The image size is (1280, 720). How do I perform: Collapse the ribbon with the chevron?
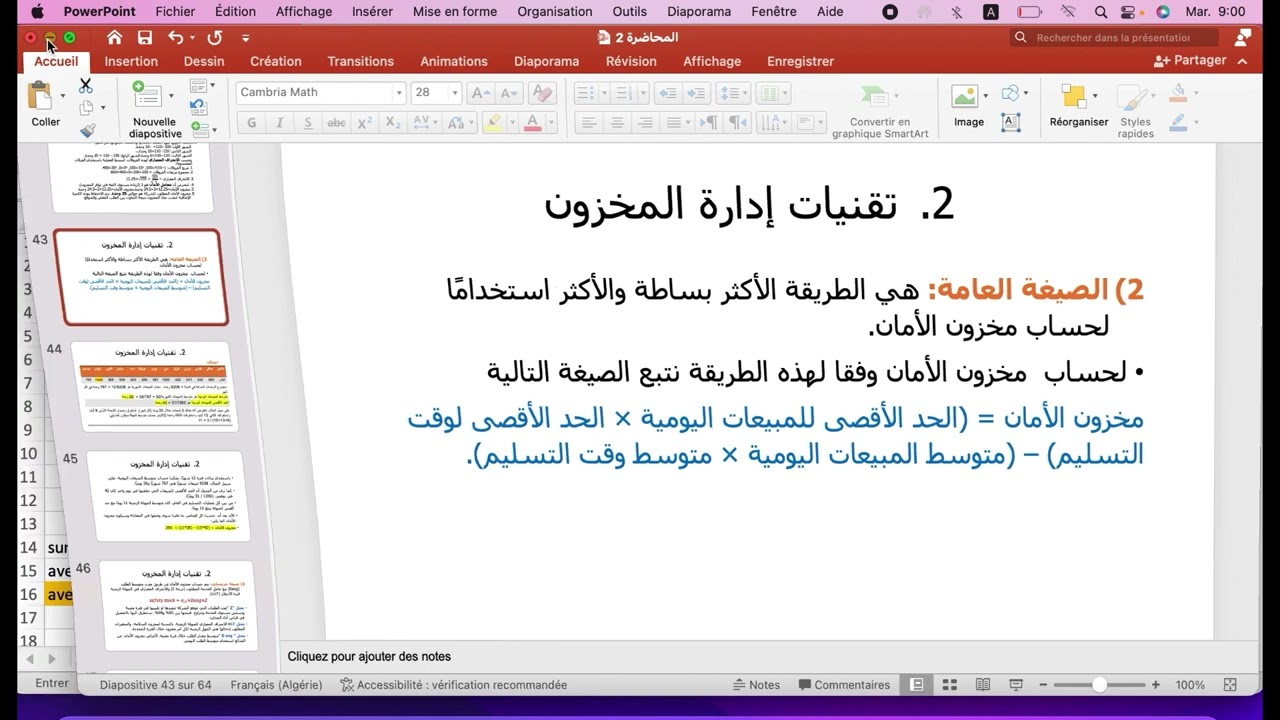pyautogui.click(x=1243, y=61)
